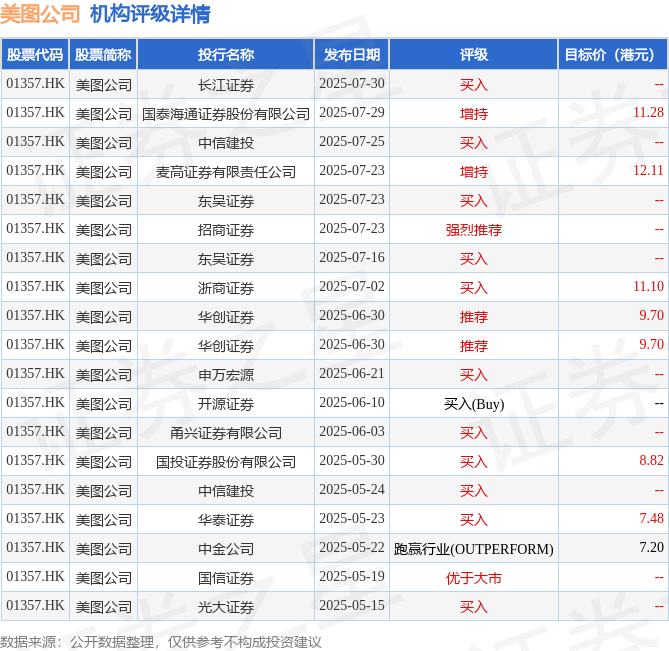Click the target price 12.11
The height and width of the screenshot is (651, 669).
648,170
